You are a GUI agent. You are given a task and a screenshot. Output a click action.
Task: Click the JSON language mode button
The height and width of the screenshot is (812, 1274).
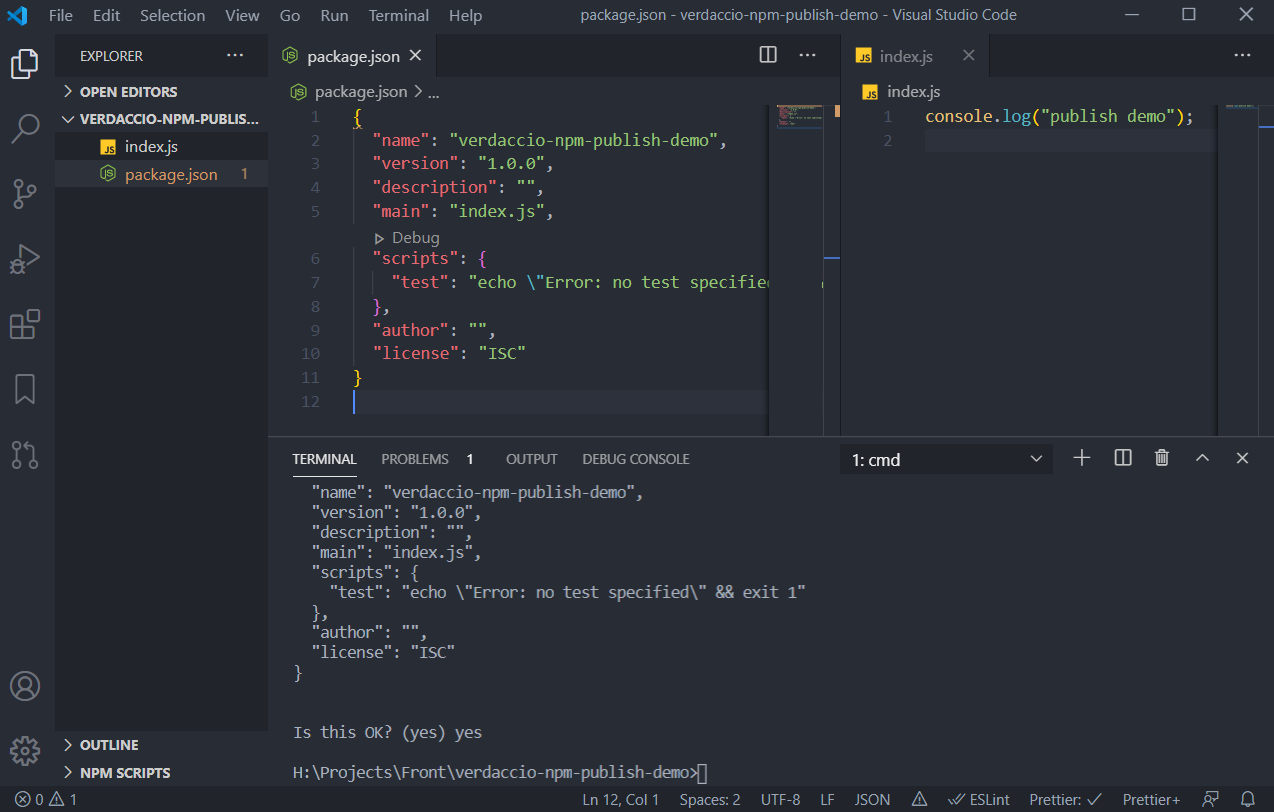(872, 799)
